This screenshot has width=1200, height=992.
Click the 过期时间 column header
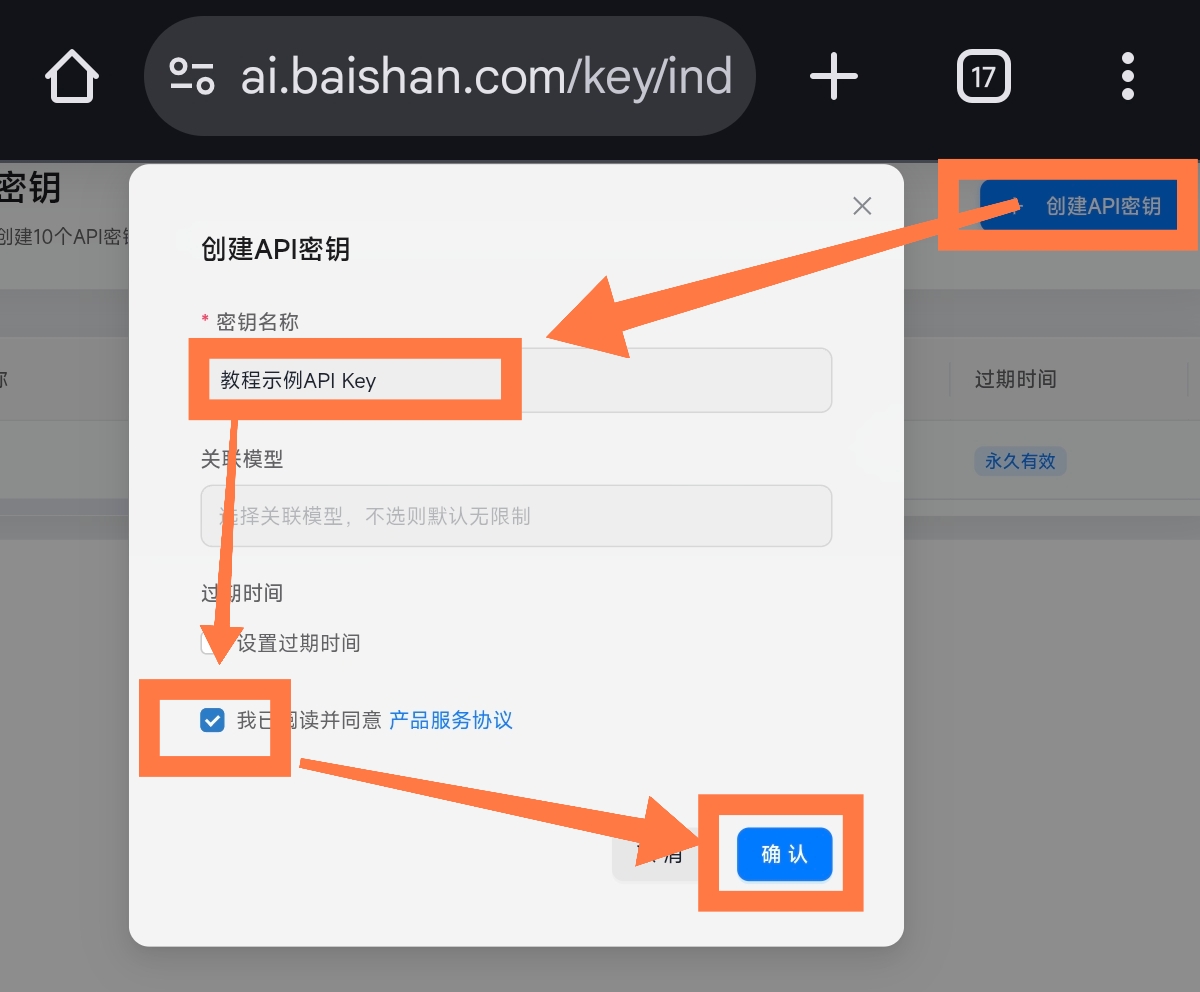click(1015, 379)
